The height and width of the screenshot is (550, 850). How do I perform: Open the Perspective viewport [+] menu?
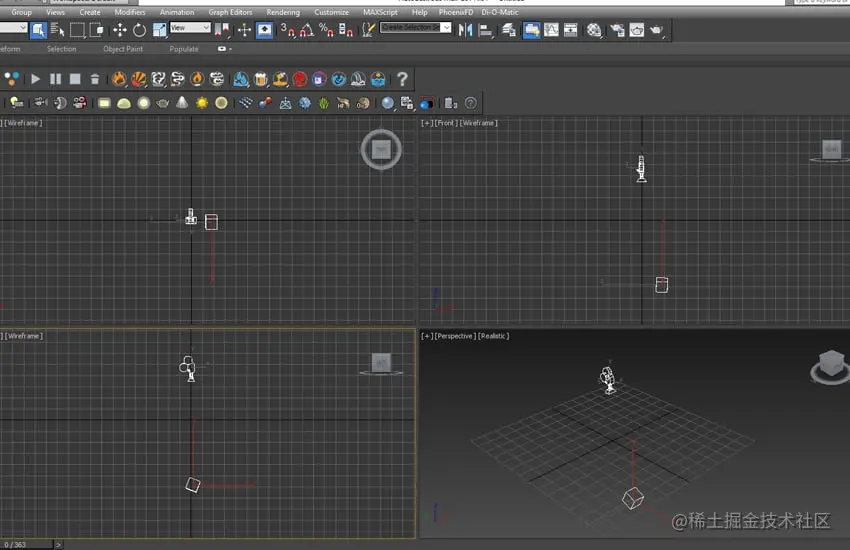click(x=427, y=337)
